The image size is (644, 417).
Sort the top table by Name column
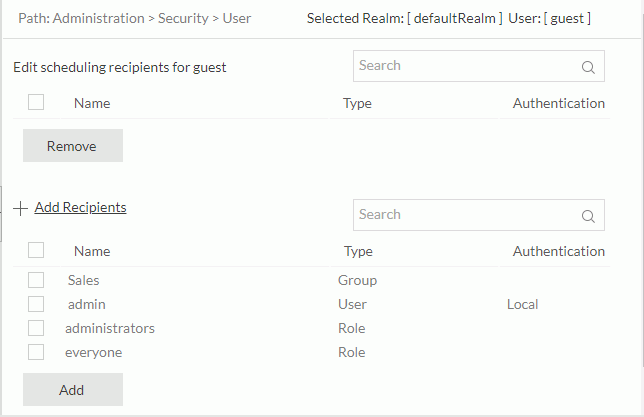coord(92,103)
